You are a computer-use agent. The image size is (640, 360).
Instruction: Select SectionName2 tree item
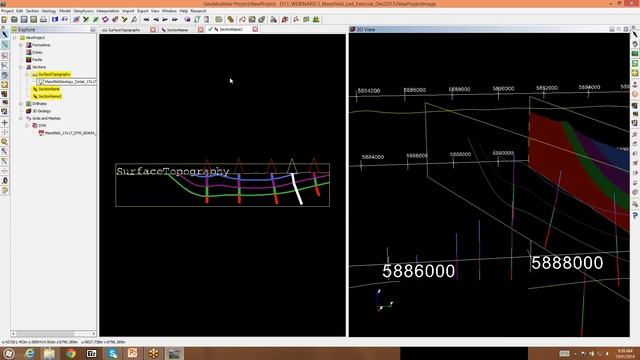47,96
